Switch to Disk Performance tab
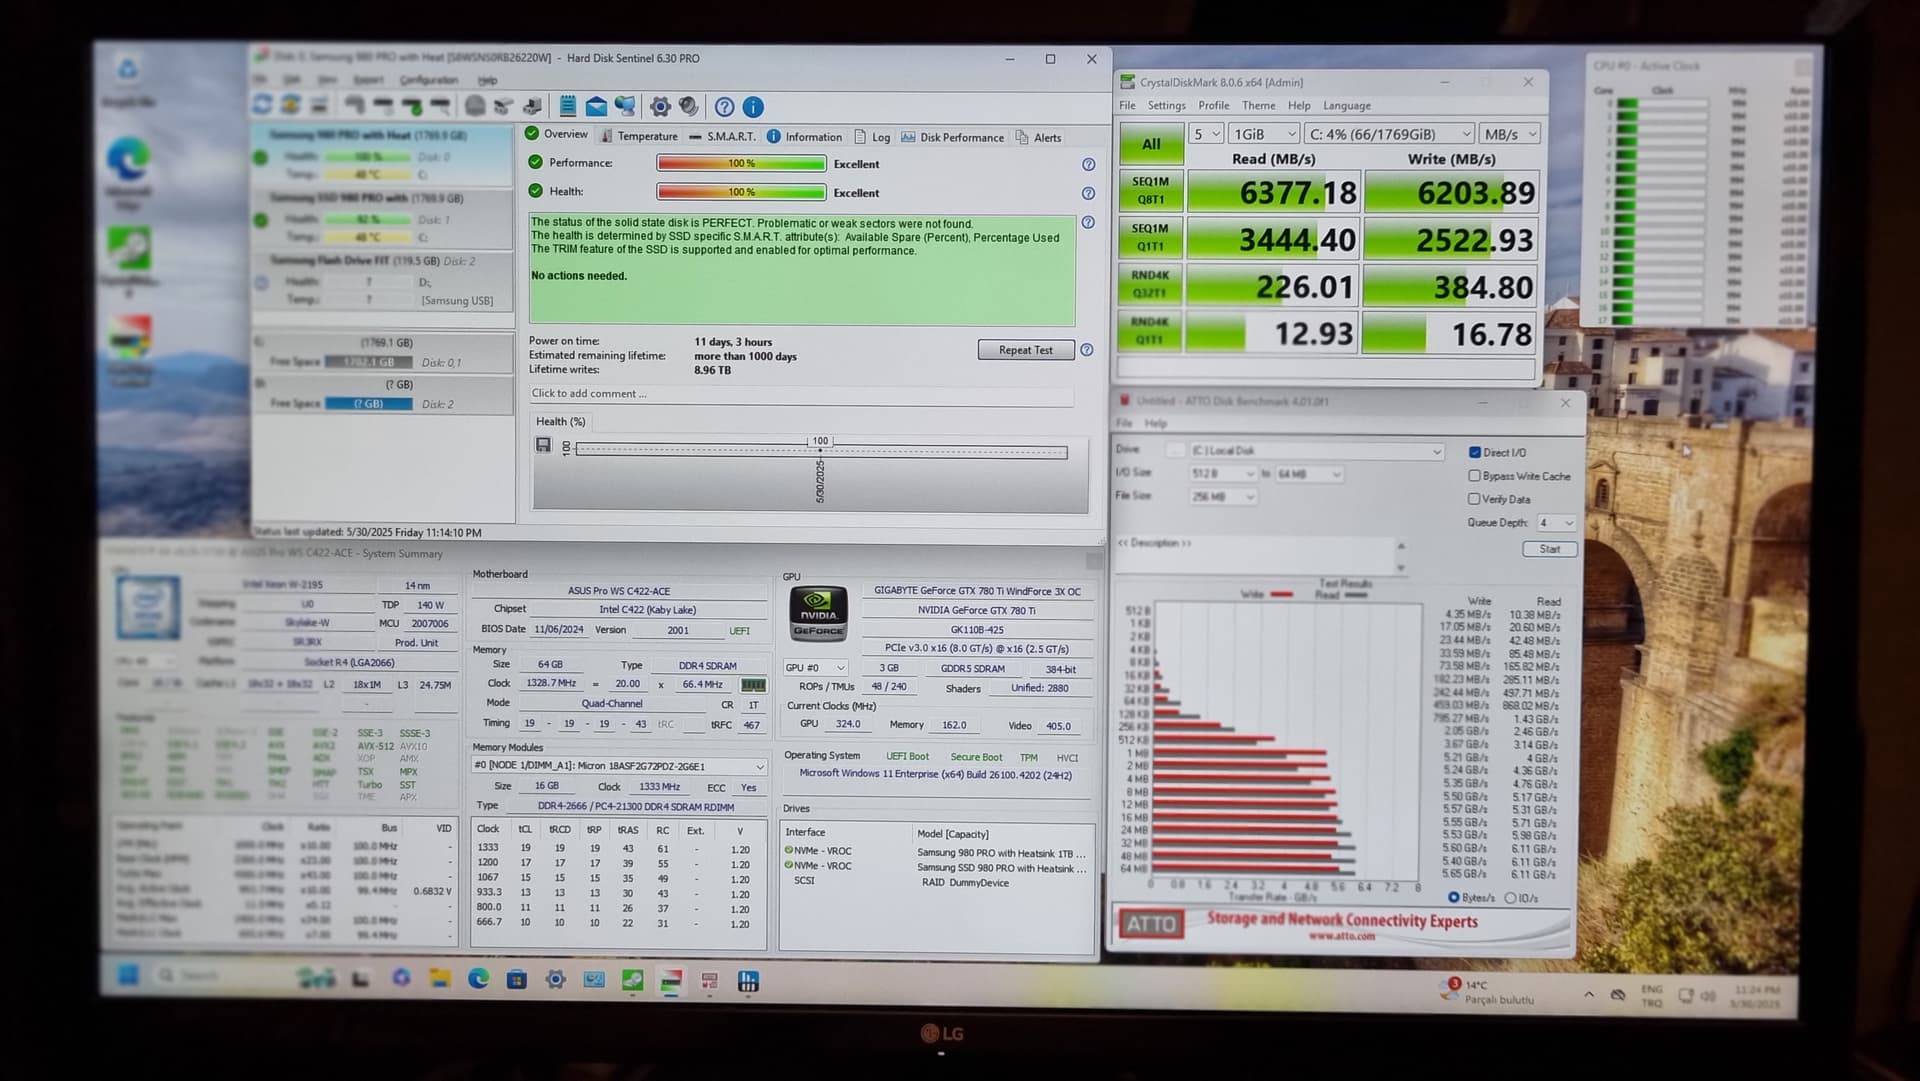Screen dimensions: 1920x1081 [952, 137]
